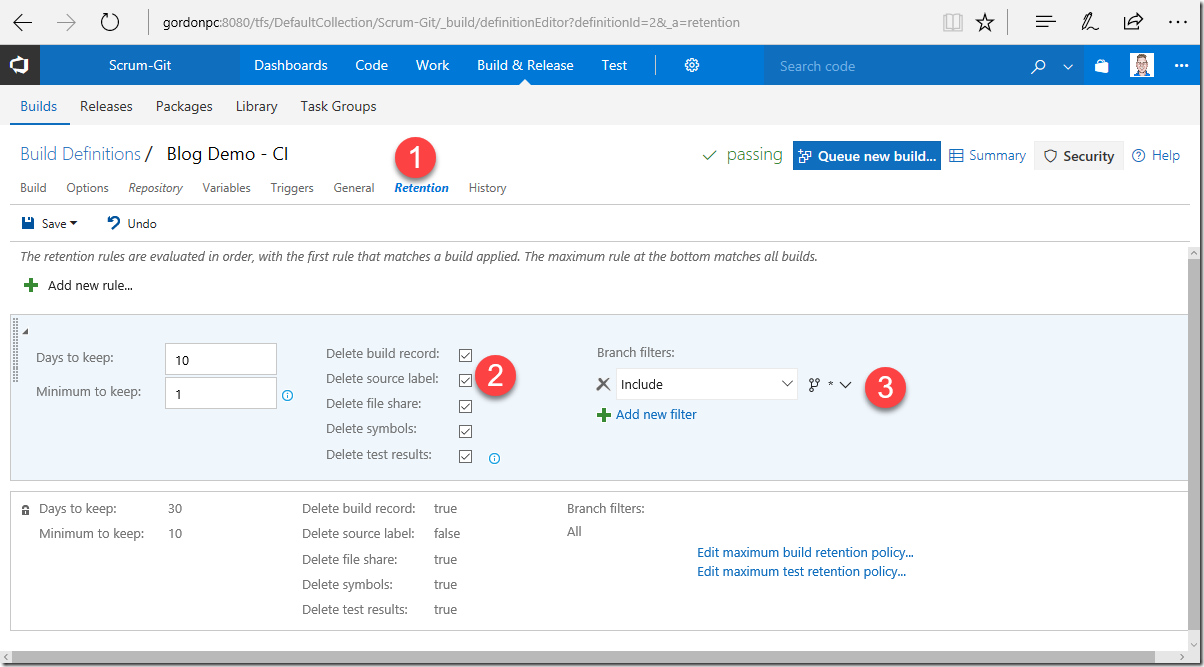Switch to the Task Groups tab
1204x667 pixels.
click(x=338, y=106)
